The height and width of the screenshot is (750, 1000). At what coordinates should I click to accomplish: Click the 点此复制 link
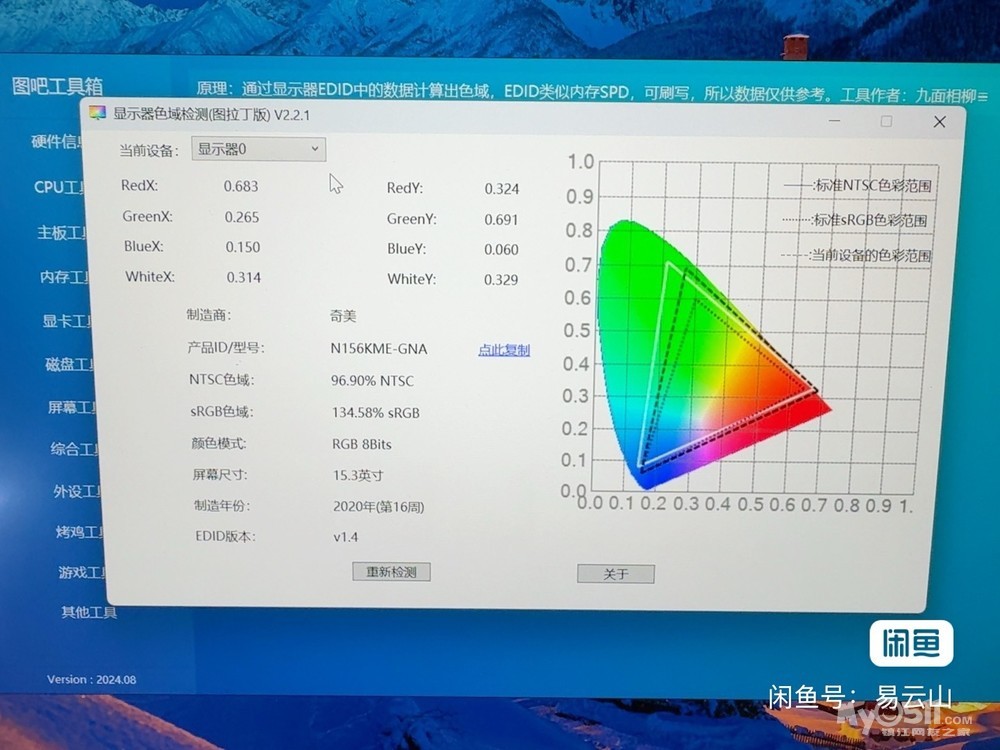click(x=504, y=350)
